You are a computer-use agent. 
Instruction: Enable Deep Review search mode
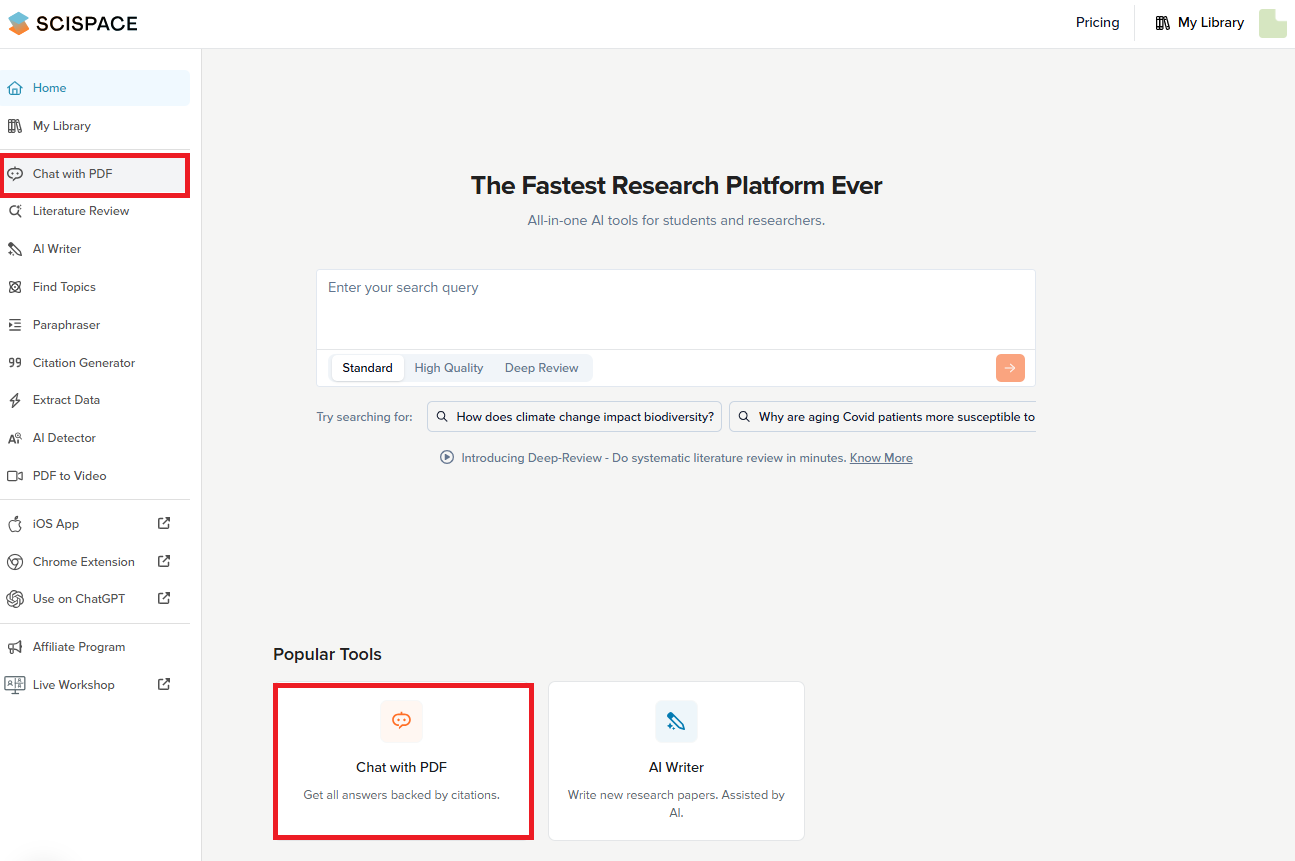541,368
